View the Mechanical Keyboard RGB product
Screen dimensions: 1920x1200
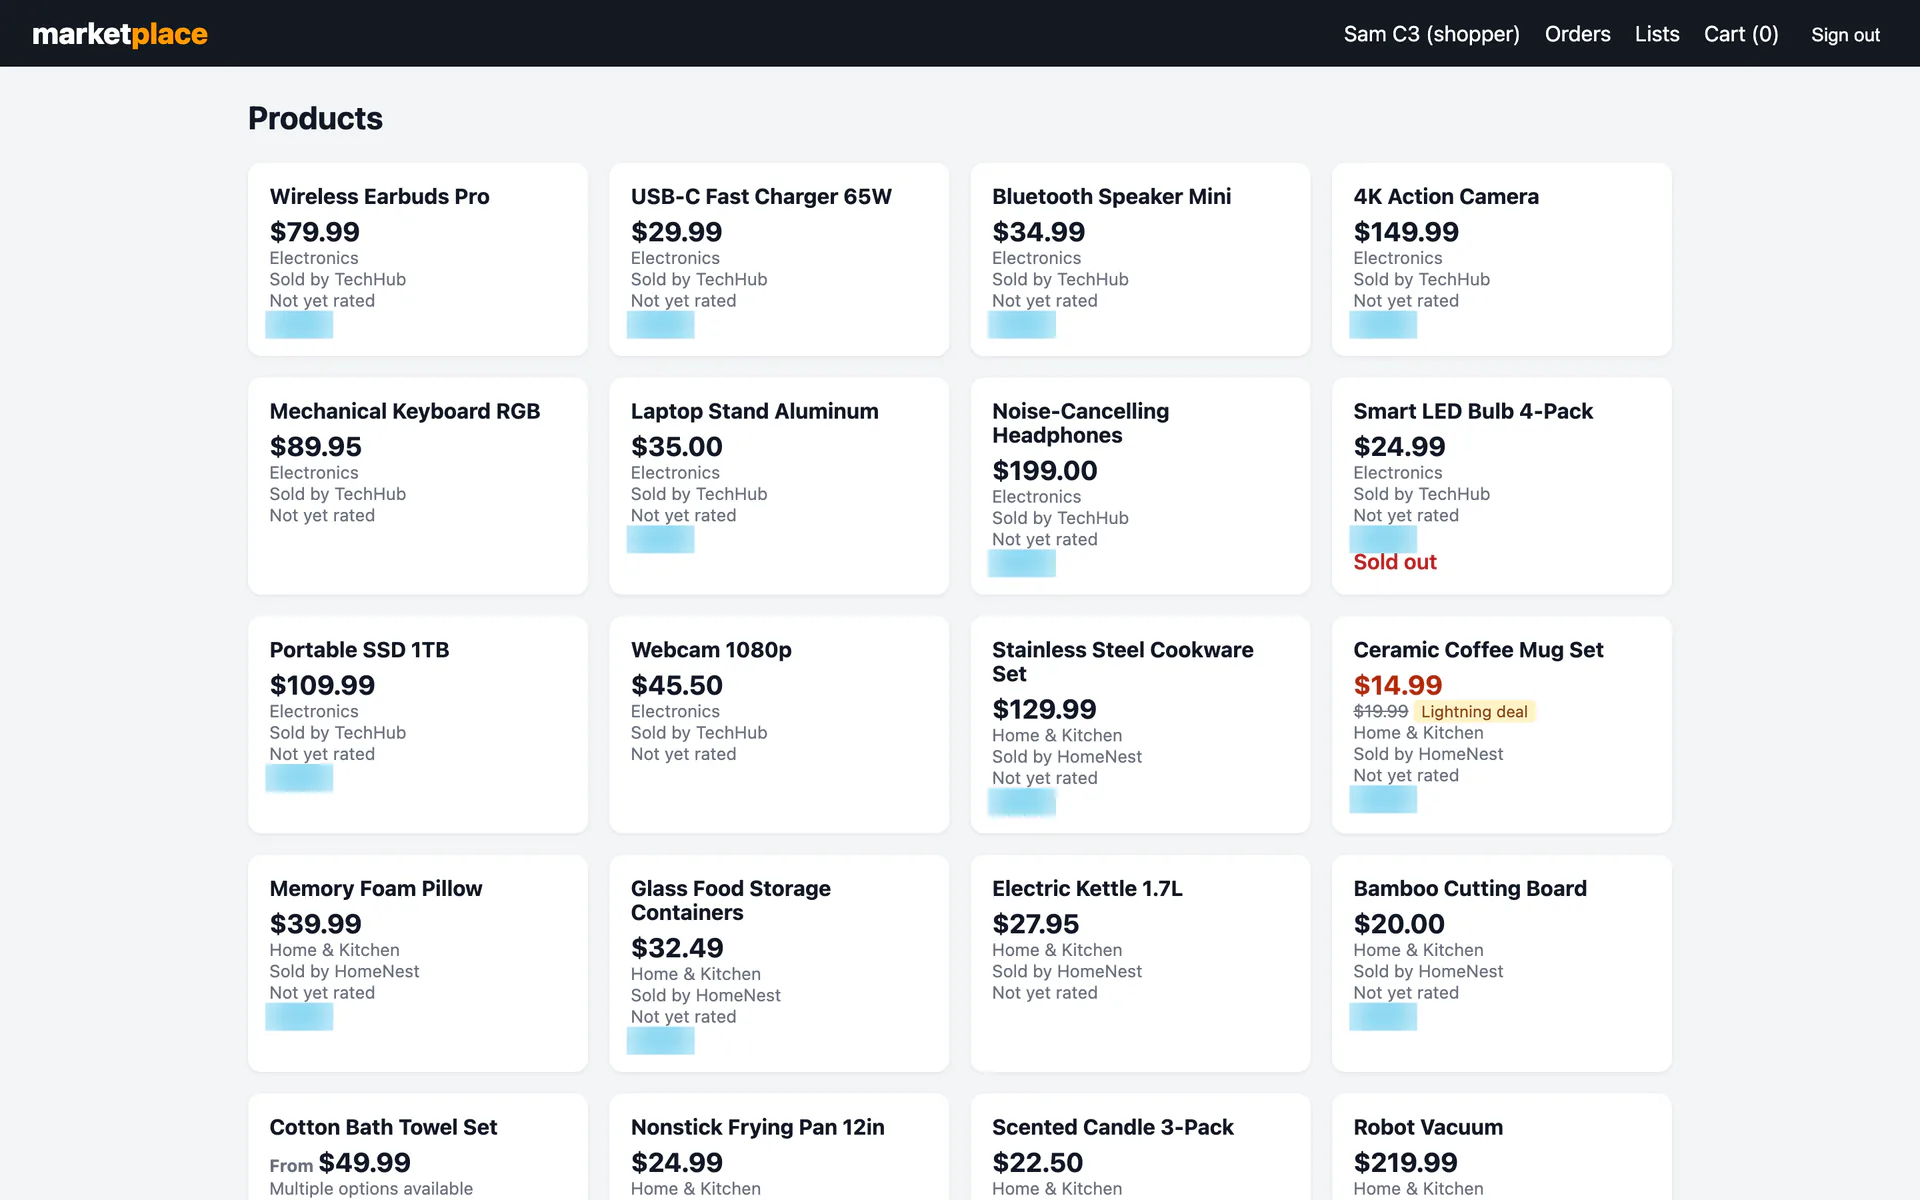pos(404,411)
